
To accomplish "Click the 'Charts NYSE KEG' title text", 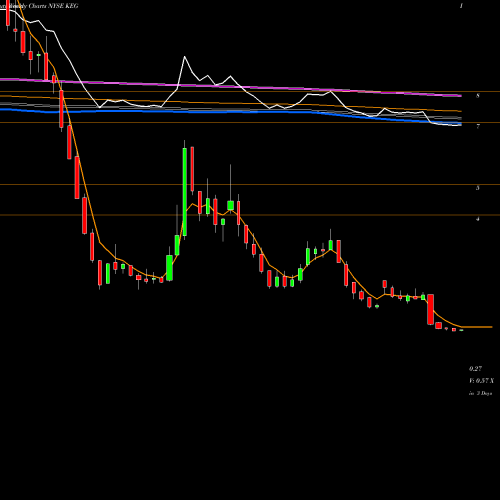I will 53,6.
